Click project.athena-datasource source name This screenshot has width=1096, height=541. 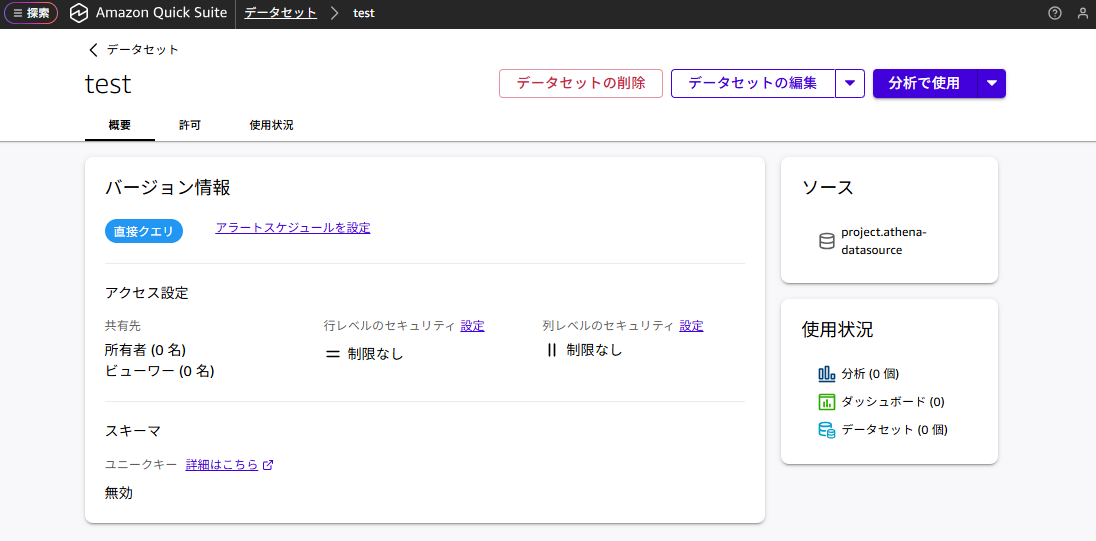click(884, 241)
